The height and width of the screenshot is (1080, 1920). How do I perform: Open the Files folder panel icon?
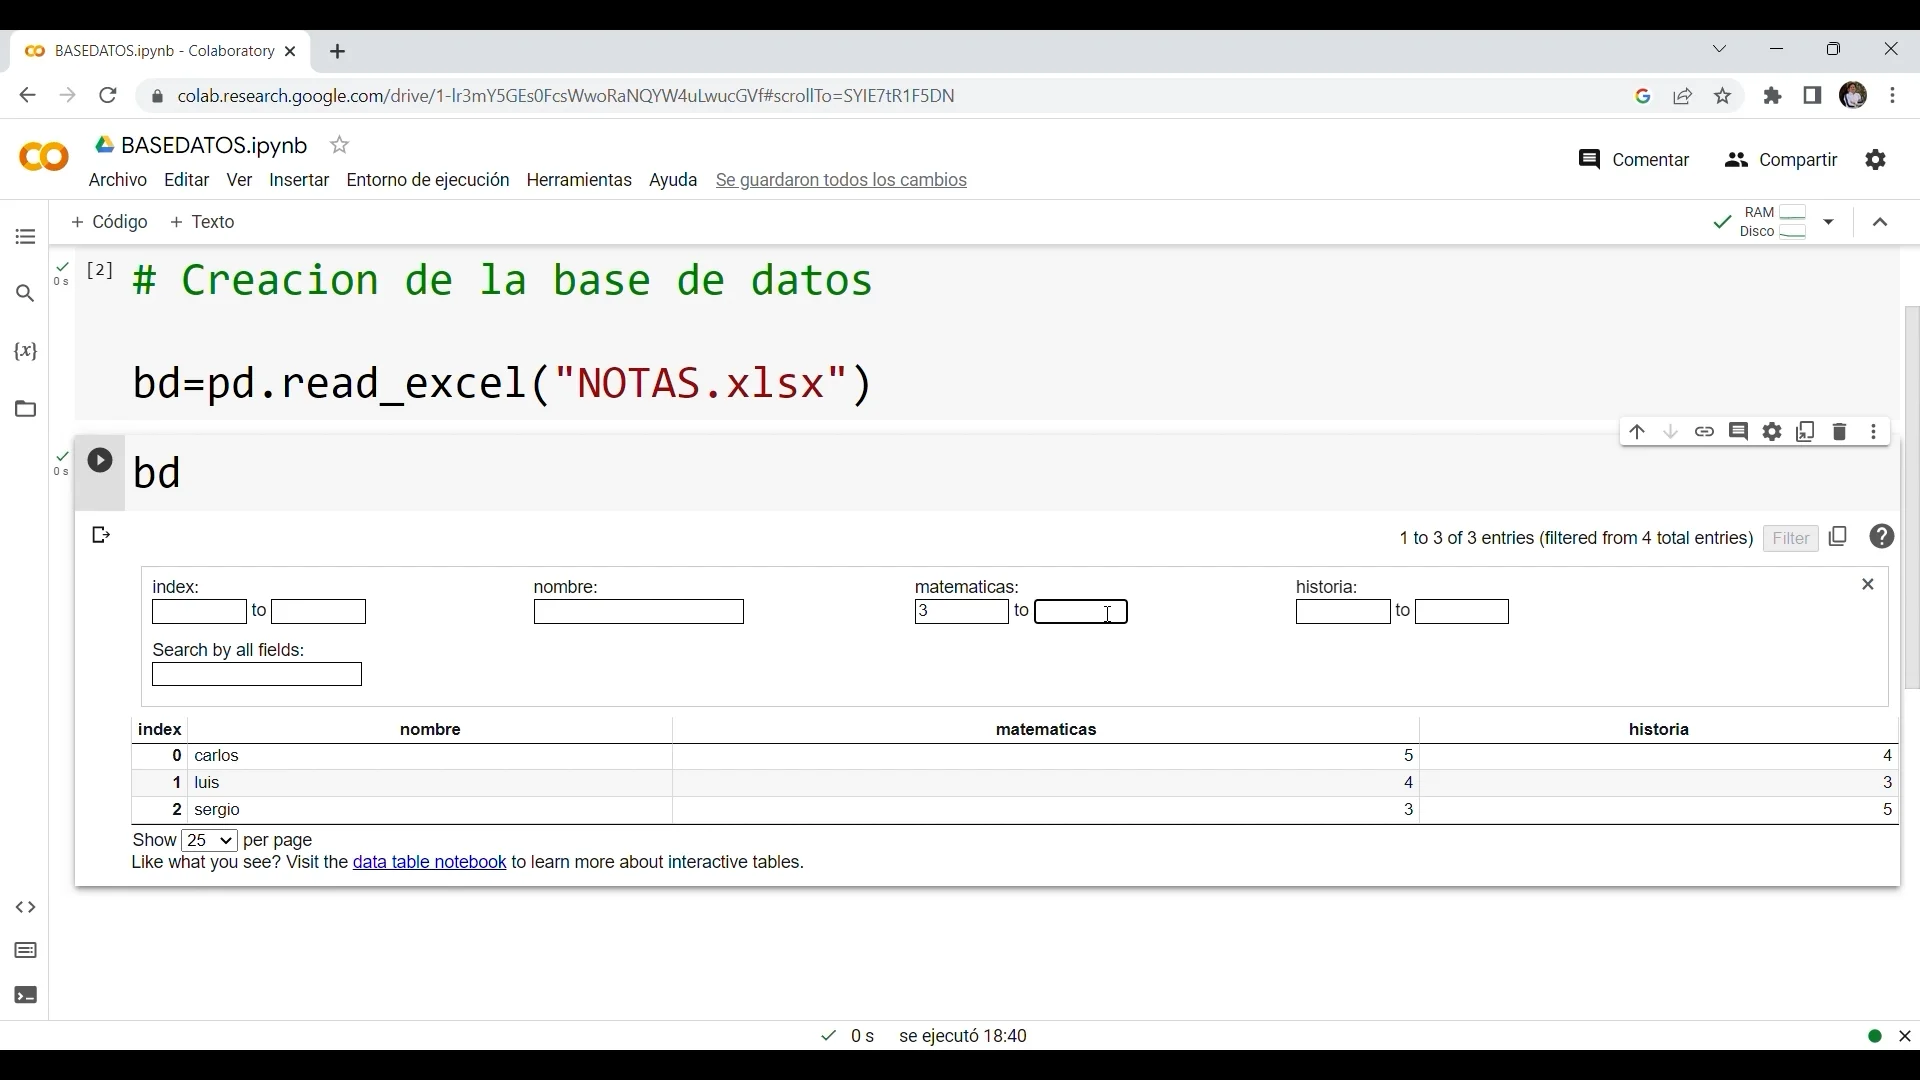[x=26, y=409]
